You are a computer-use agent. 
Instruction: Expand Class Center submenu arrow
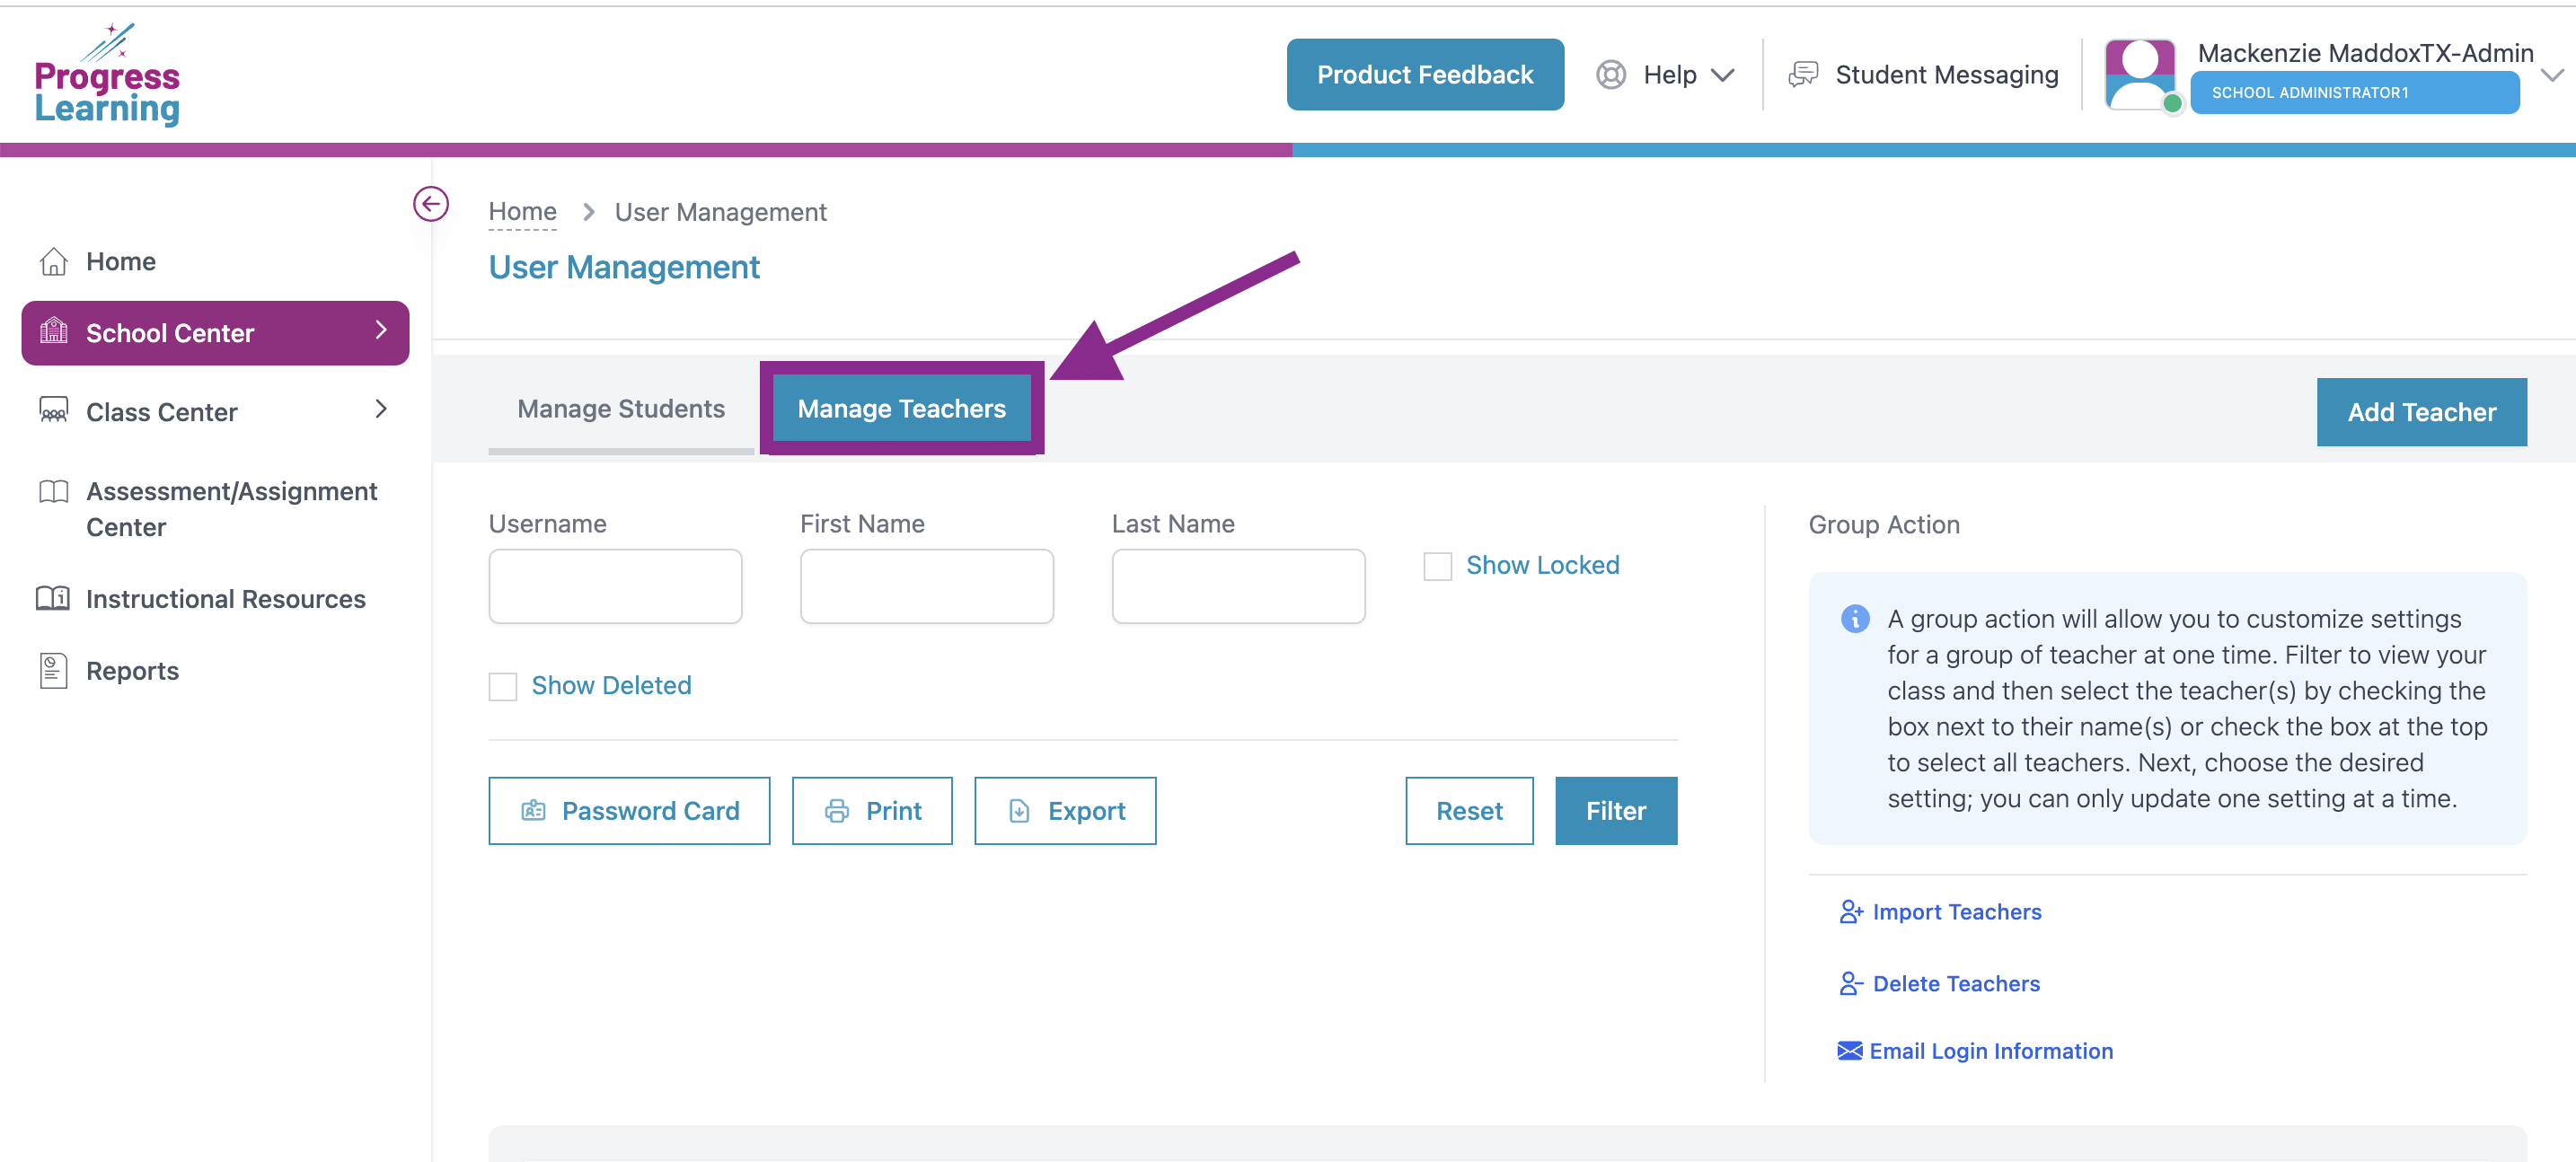(x=381, y=409)
